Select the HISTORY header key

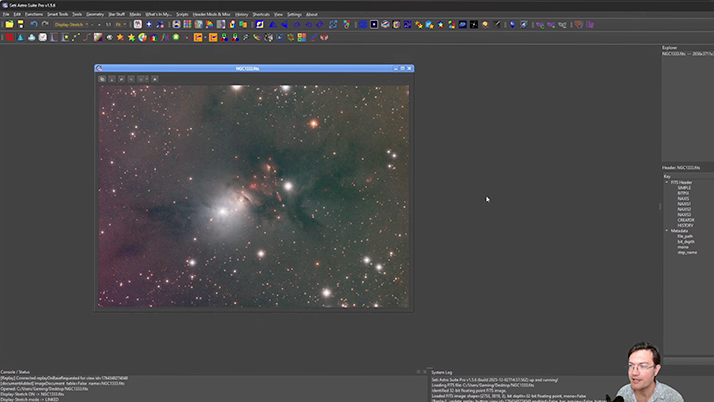click(x=685, y=225)
